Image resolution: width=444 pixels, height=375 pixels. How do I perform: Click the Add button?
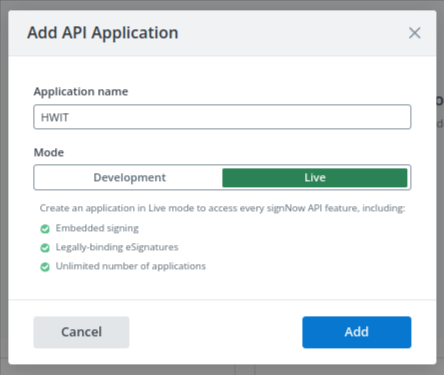click(356, 332)
